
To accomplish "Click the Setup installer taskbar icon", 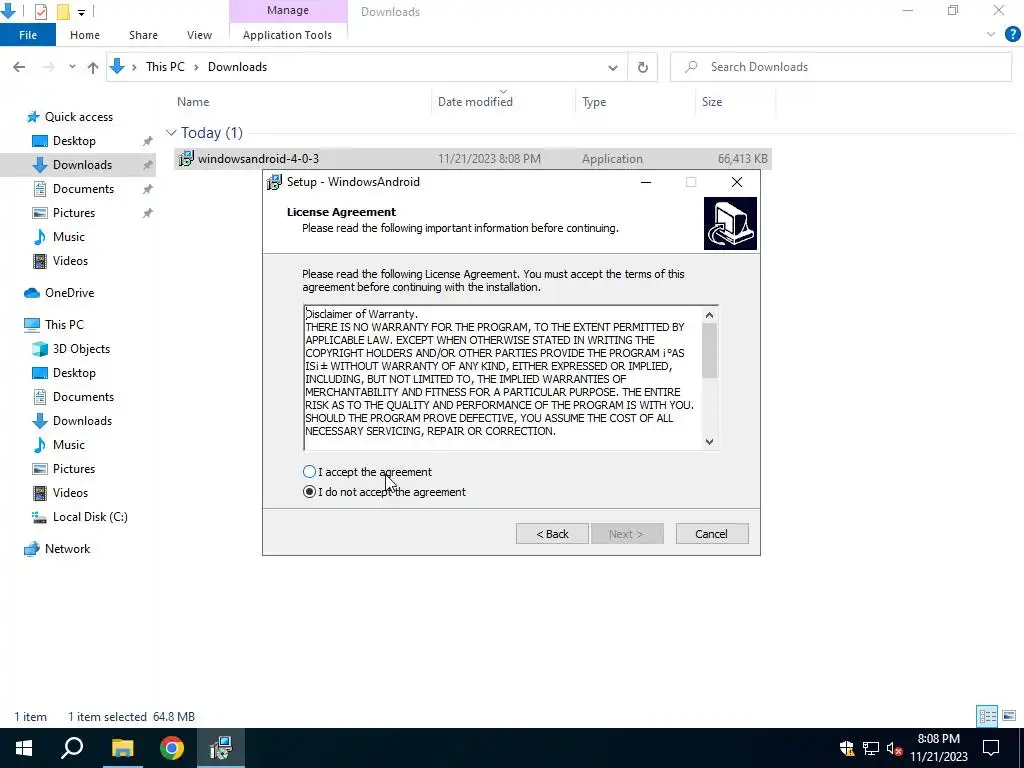I will [221, 748].
